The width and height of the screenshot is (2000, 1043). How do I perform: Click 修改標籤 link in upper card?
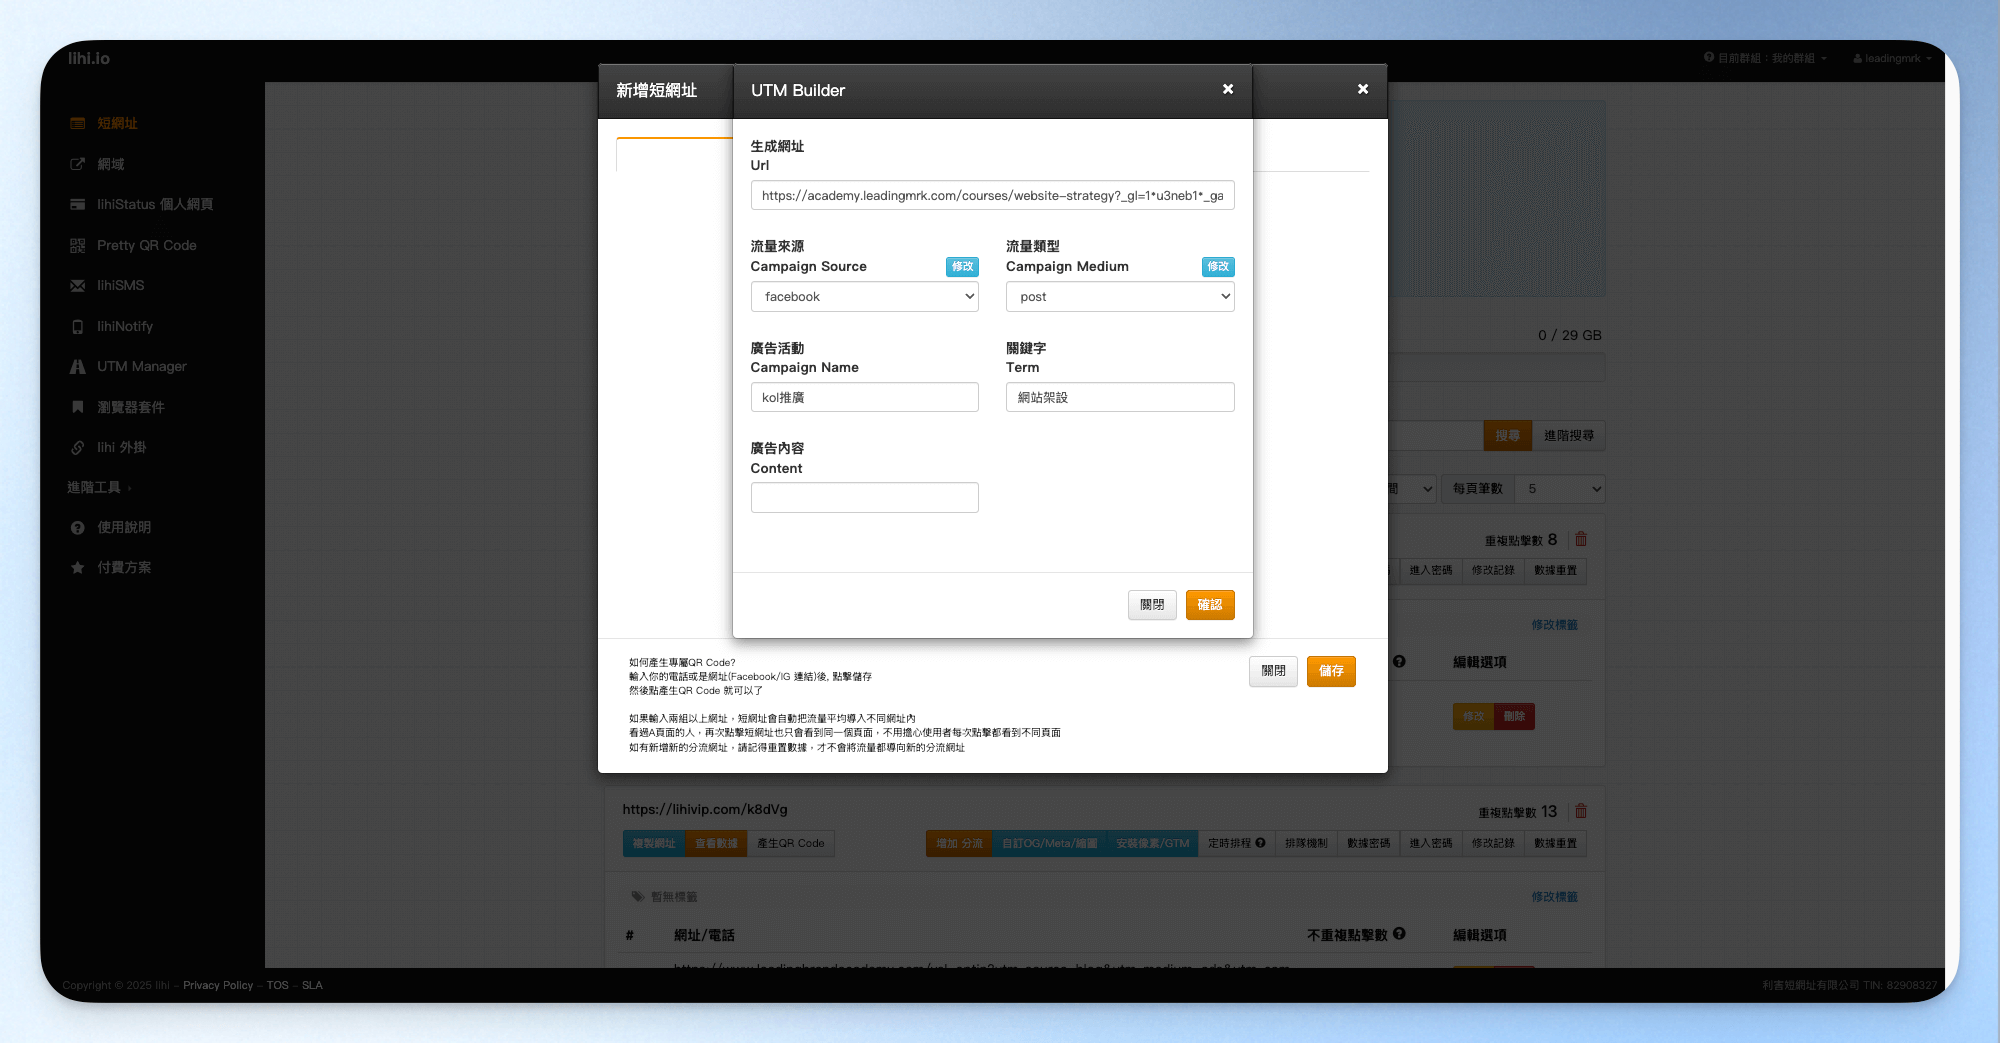tap(1554, 625)
